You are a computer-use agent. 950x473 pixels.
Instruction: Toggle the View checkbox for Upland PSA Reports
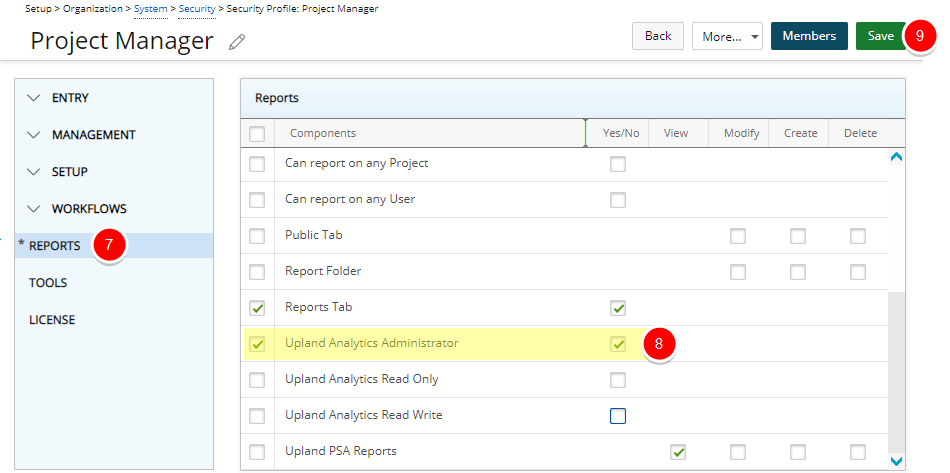point(678,452)
